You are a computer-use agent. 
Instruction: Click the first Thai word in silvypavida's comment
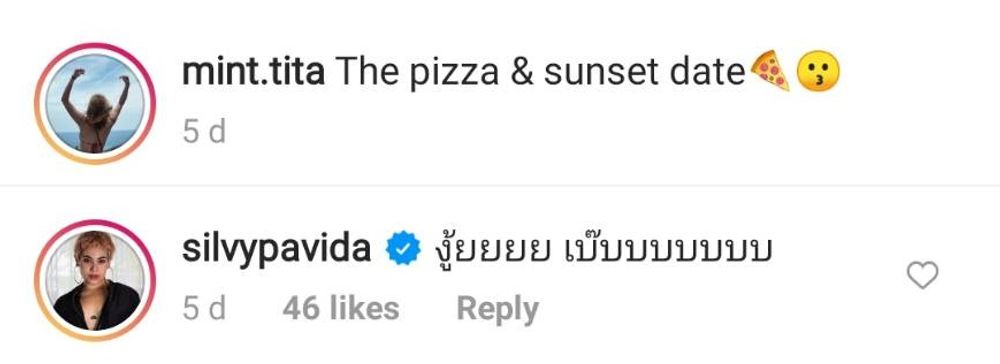(491, 251)
